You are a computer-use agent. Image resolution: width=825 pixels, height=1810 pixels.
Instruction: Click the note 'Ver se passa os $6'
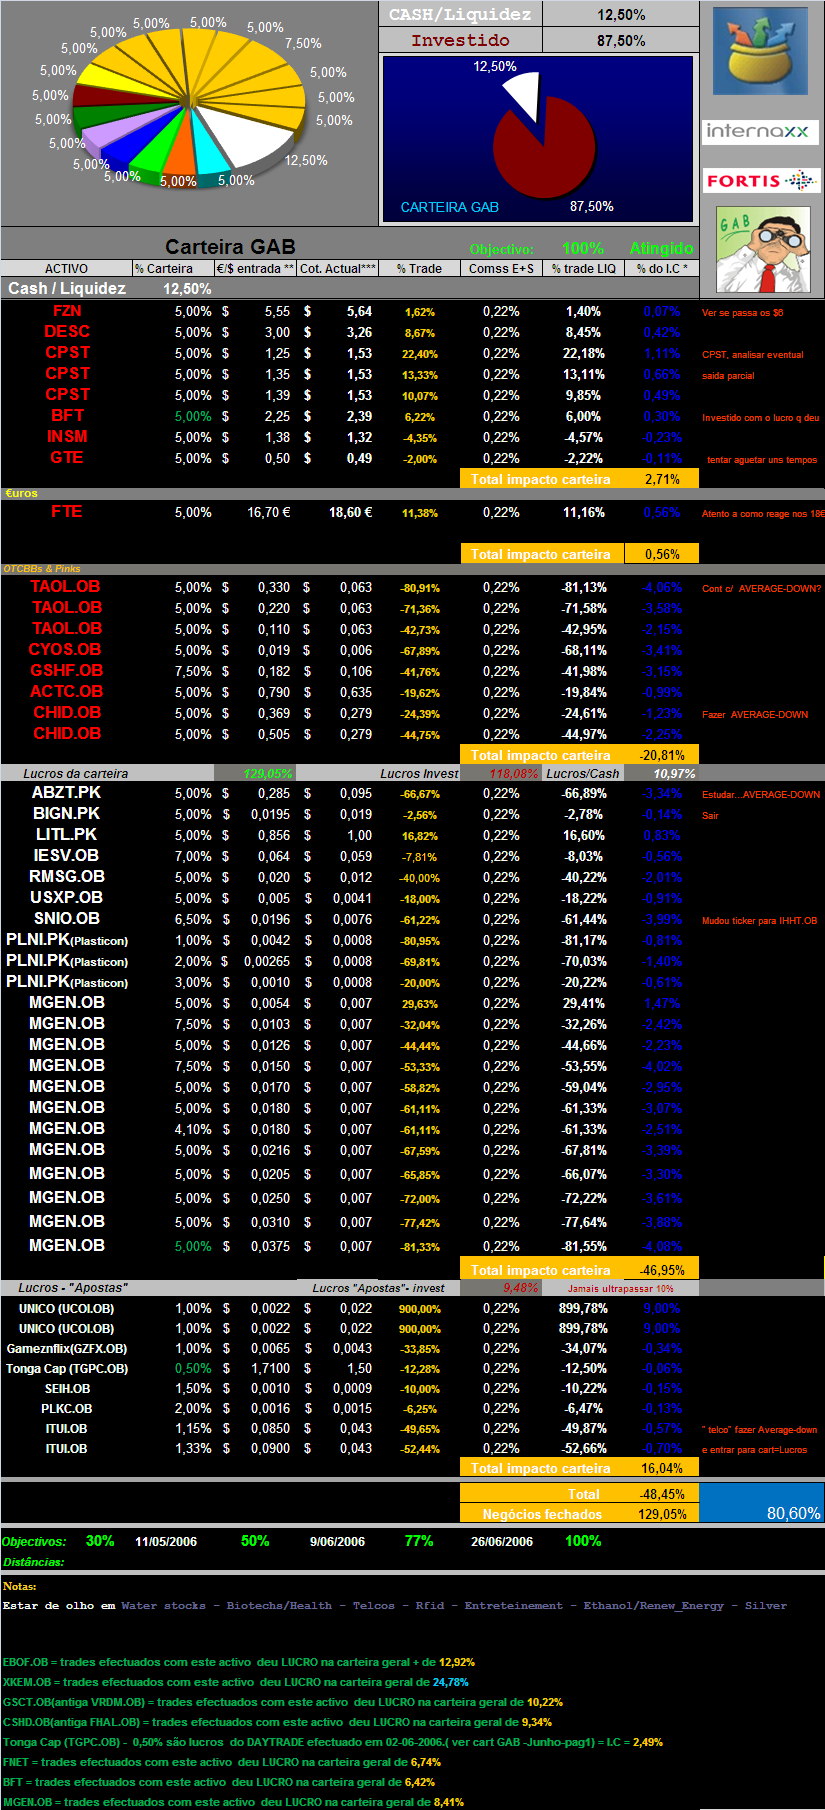pyautogui.click(x=743, y=313)
